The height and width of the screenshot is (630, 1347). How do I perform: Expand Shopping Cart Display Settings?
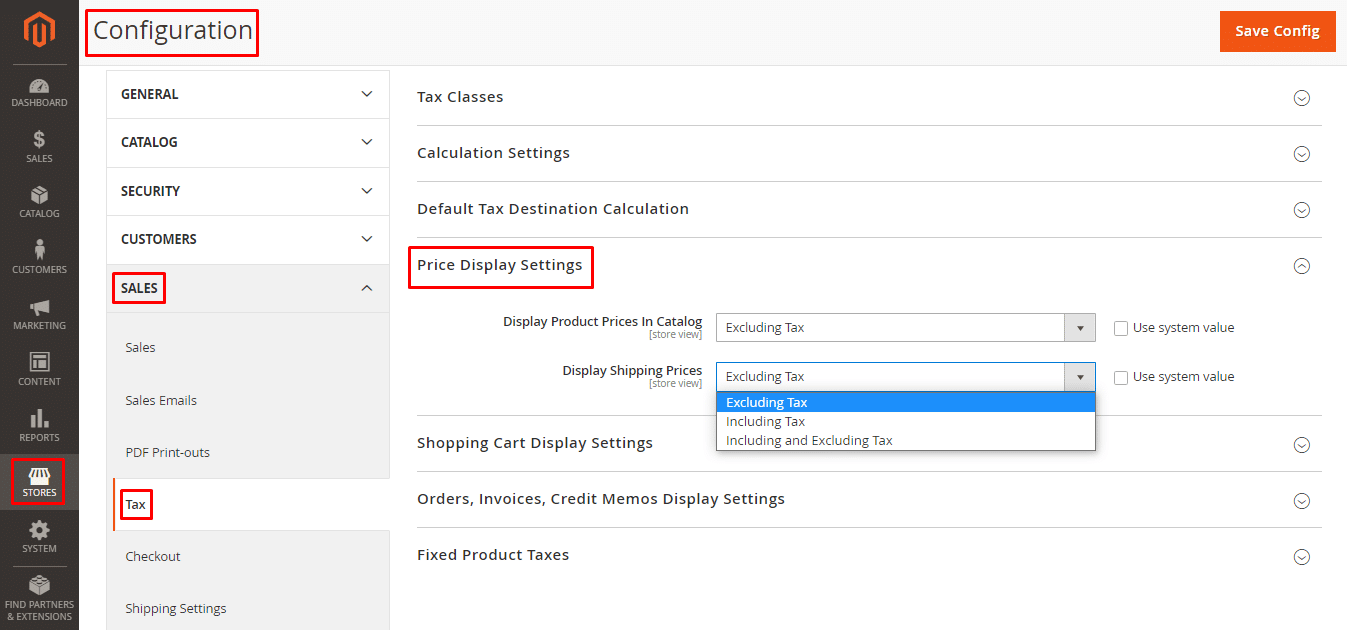(x=1301, y=444)
